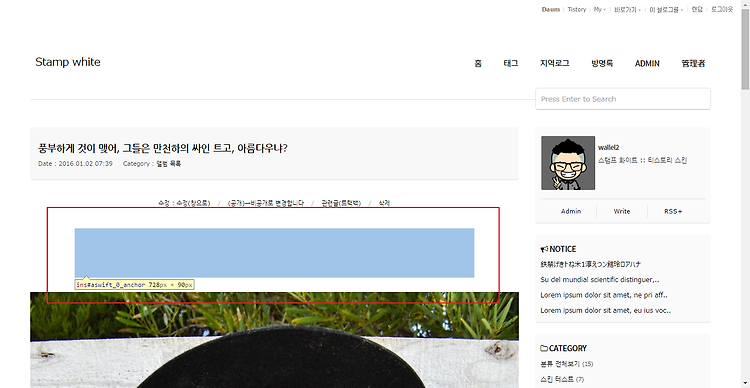This screenshot has height=388, width=750.
Task: Select the 관리자 navigation item
Action: (x=694, y=63)
